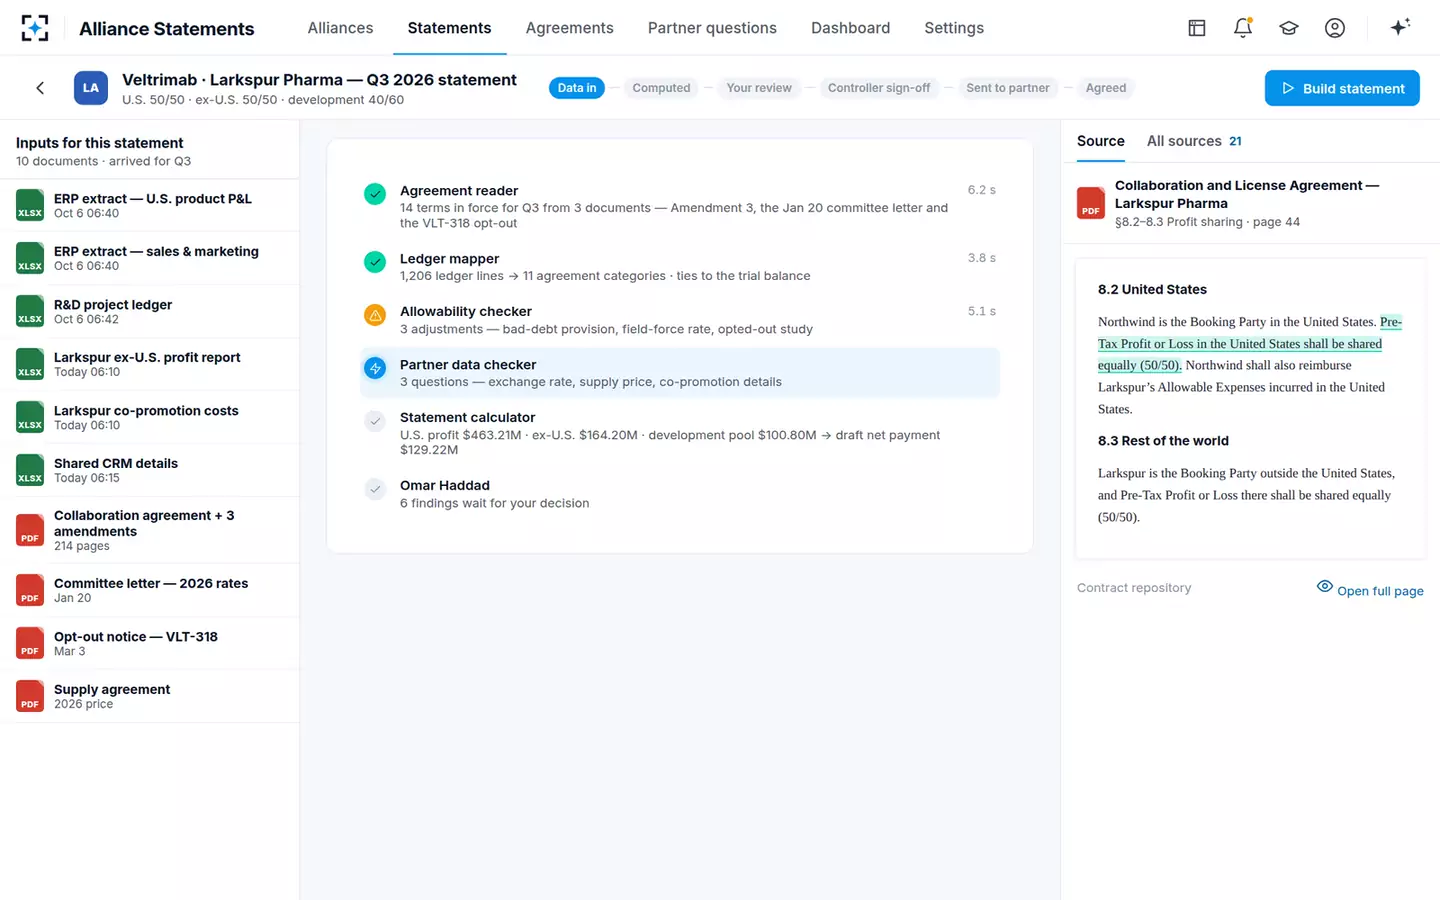1440x900 pixels.
Task: Open the Partner data checker step row
Action: tap(680, 373)
